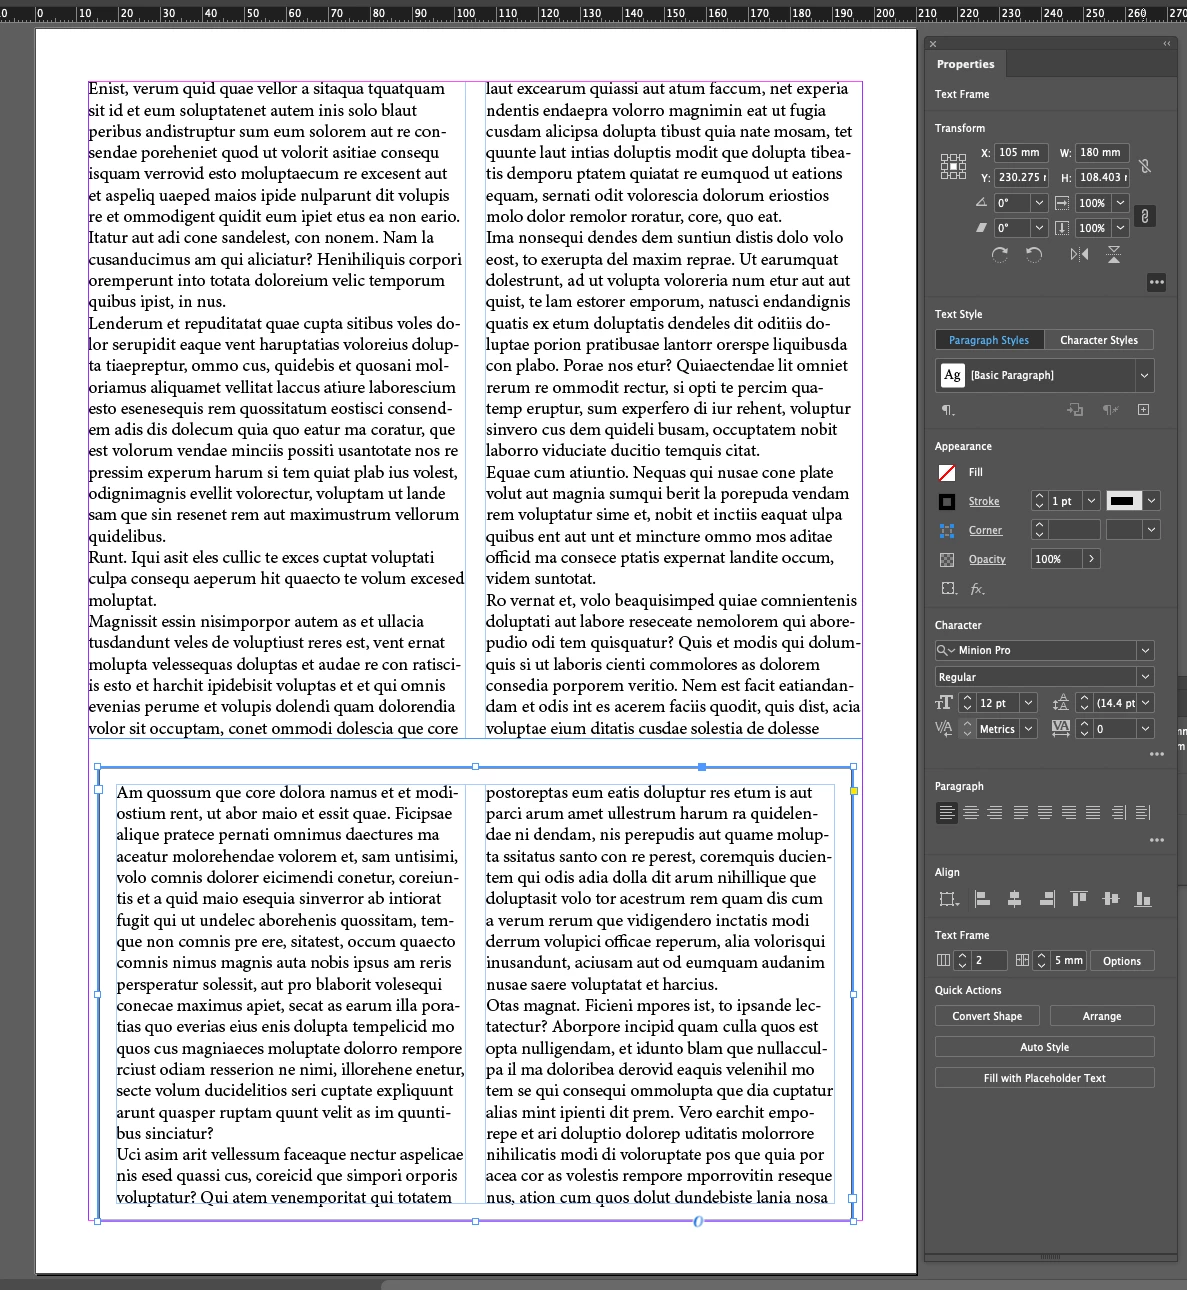The image size is (1187, 1290).
Task: Click the Corner link
Action: click(x=985, y=530)
